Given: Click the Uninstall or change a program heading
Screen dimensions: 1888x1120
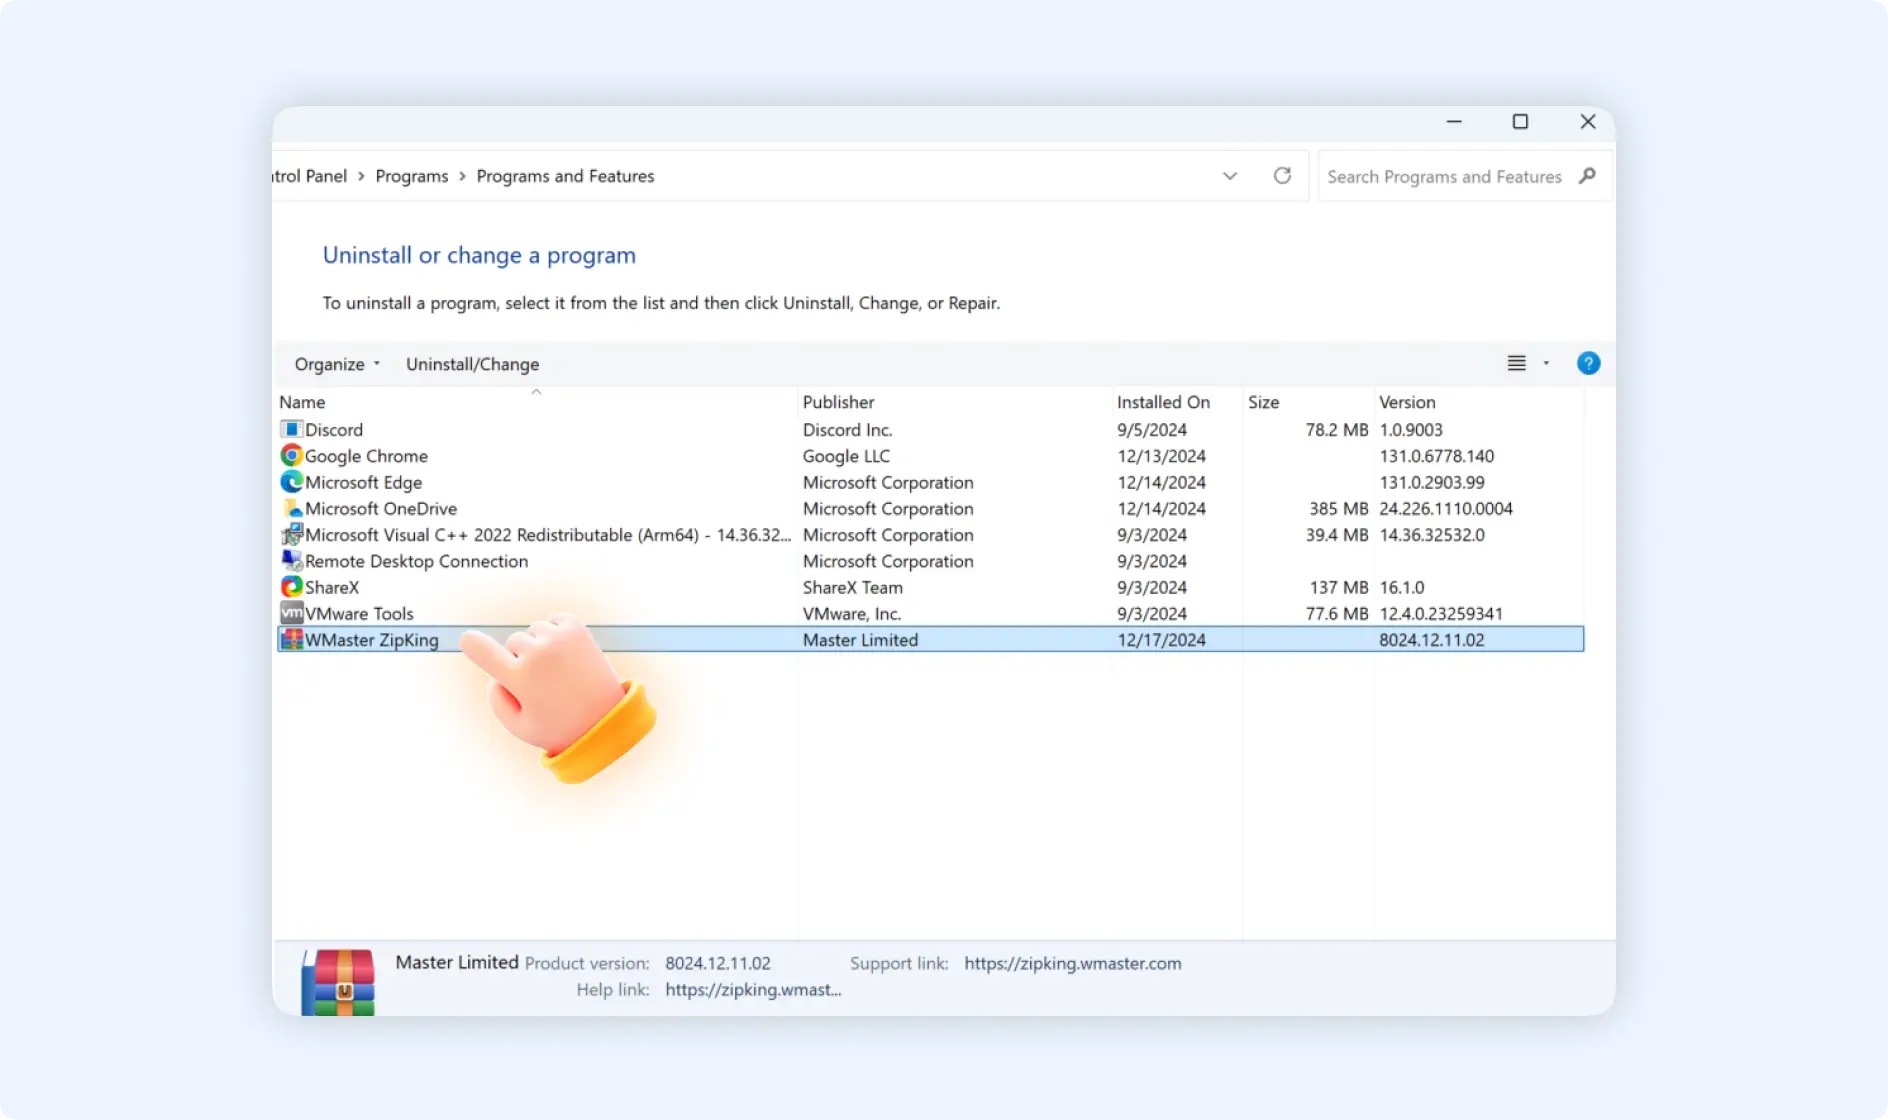Looking at the screenshot, I should pyautogui.click(x=479, y=255).
